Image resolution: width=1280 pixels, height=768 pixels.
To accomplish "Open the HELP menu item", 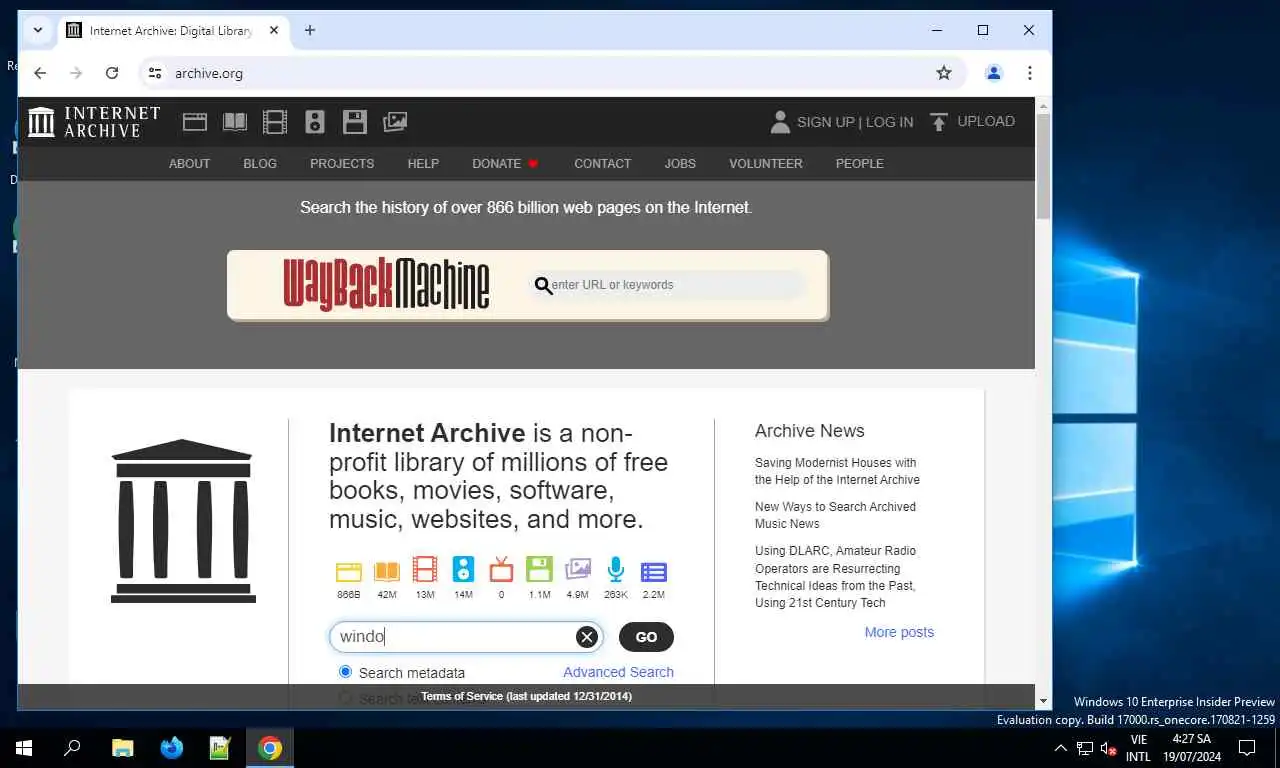I will pos(423,163).
